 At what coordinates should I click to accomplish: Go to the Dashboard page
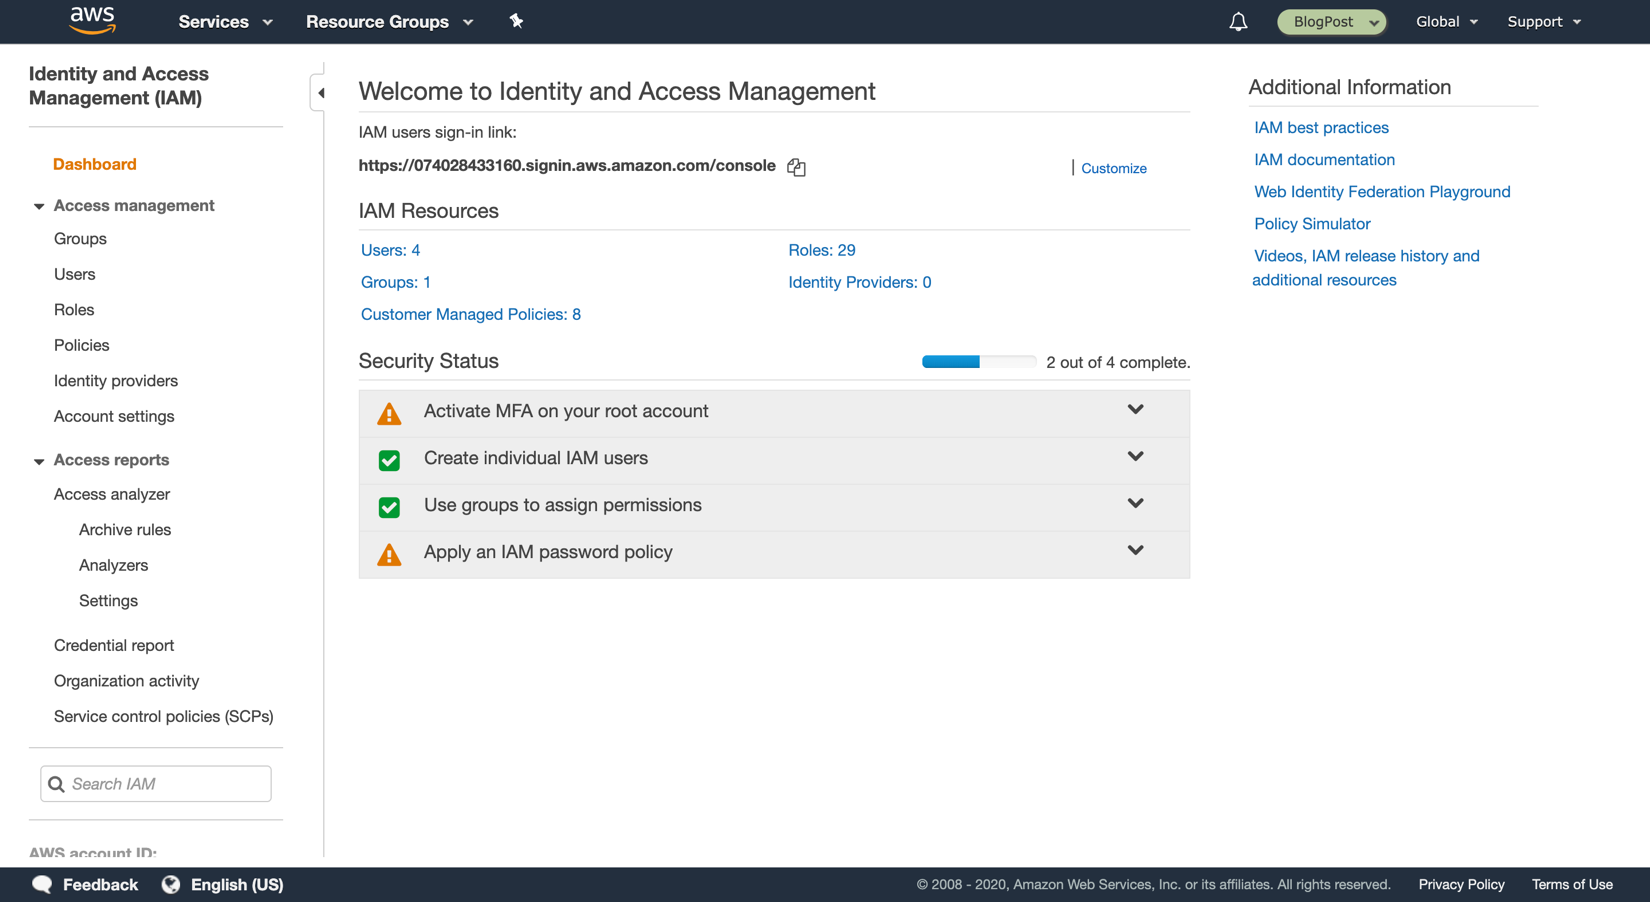coord(95,164)
